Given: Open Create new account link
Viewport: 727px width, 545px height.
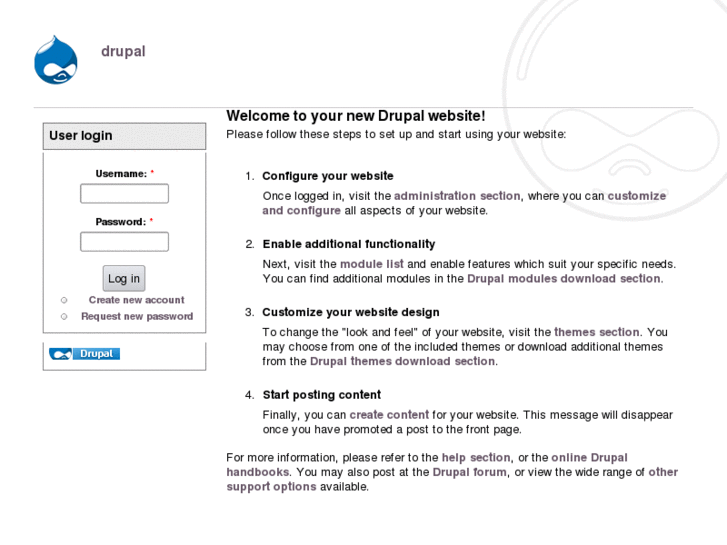Looking at the screenshot, I should (136, 300).
